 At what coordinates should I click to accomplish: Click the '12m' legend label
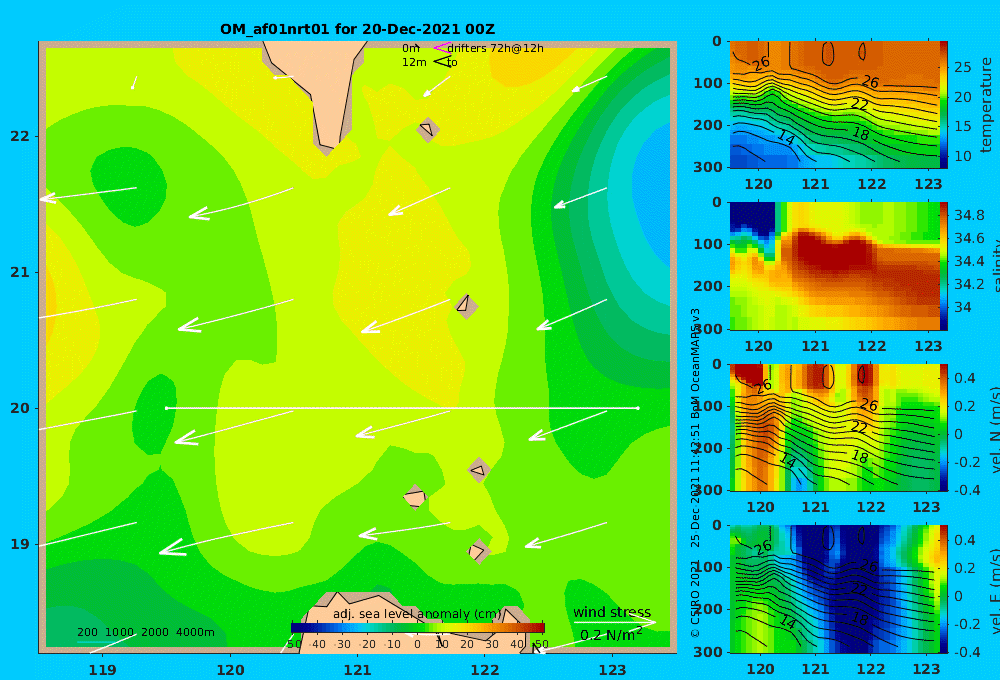414,62
